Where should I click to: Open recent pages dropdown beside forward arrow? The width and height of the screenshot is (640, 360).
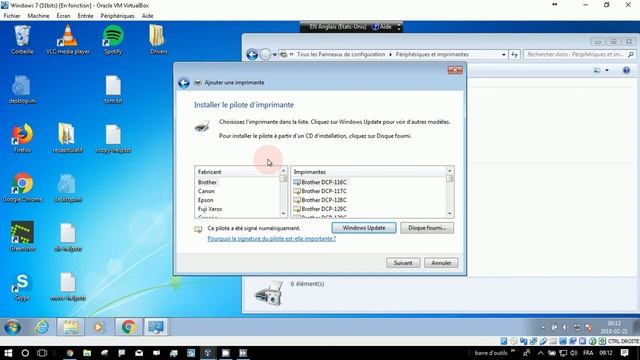(275, 55)
